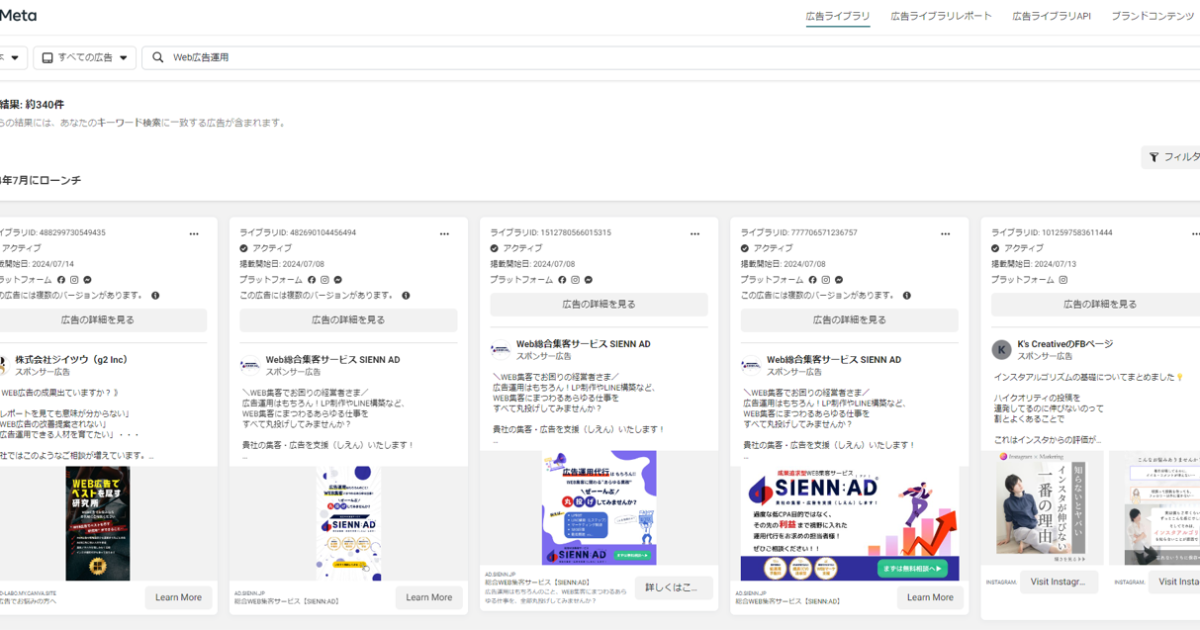1200x630 pixels.
Task: Click library ID 1012597583611444 text
Action: click(1051, 232)
